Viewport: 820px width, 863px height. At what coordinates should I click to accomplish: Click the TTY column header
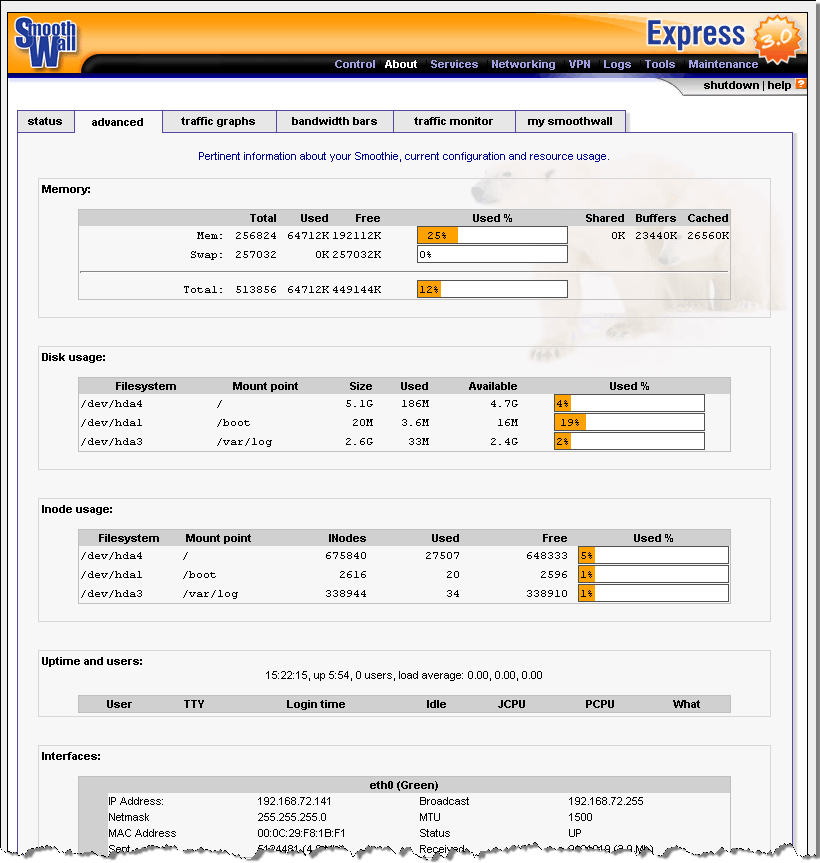pyautogui.click(x=194, y=704)
